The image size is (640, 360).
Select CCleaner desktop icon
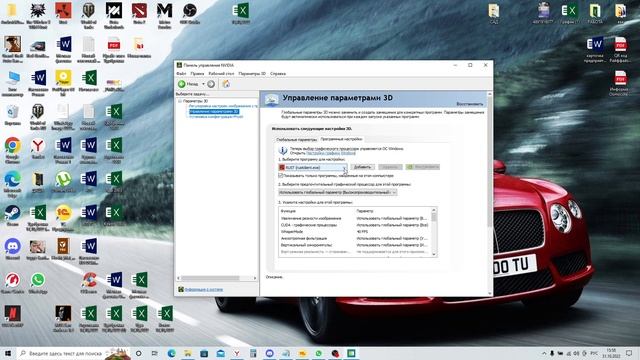[x=89, y=283]
